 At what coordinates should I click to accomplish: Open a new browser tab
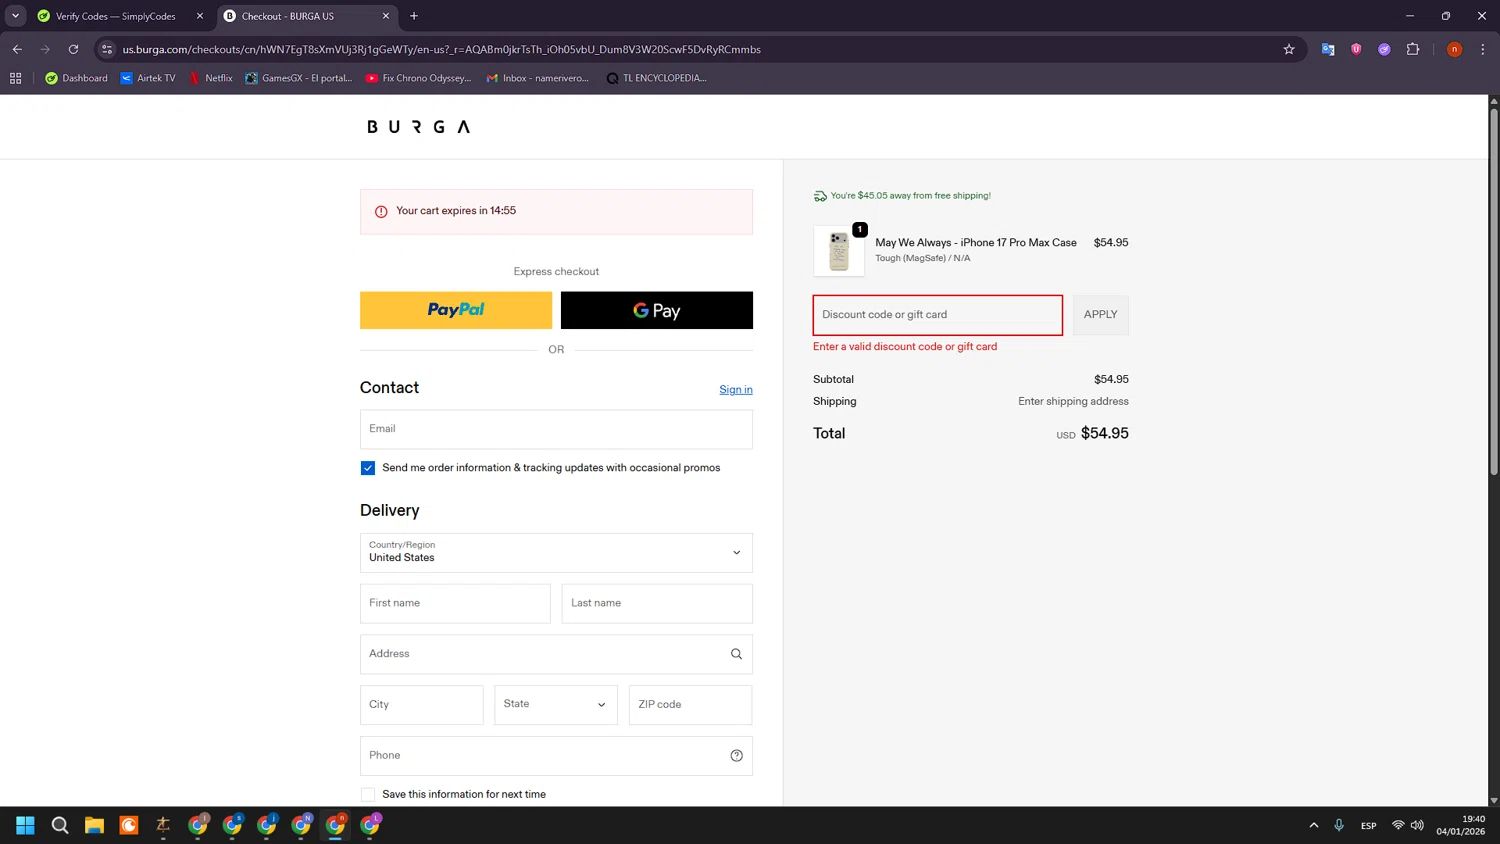tap(414, 16)
